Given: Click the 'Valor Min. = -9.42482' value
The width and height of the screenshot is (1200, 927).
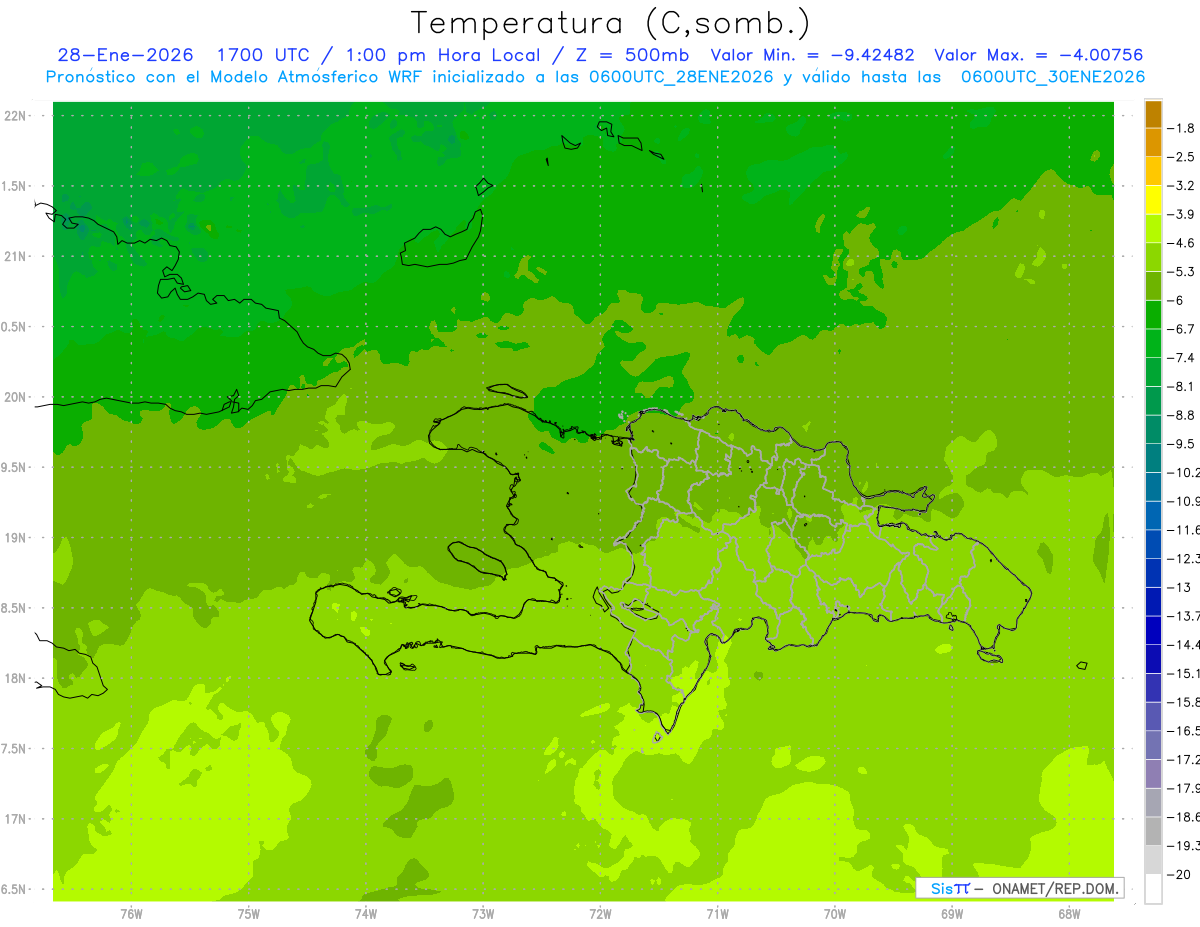Looking at the screenshot, I should (812, 55).
